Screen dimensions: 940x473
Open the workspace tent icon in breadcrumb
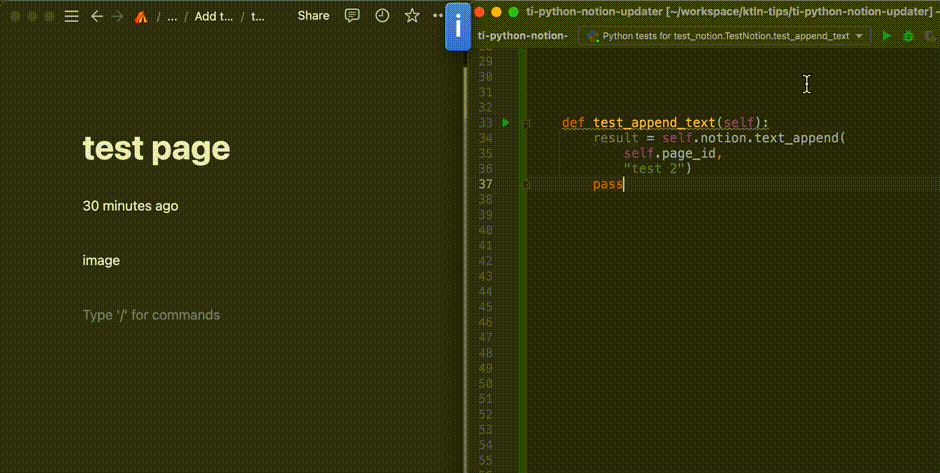[141, 17]
